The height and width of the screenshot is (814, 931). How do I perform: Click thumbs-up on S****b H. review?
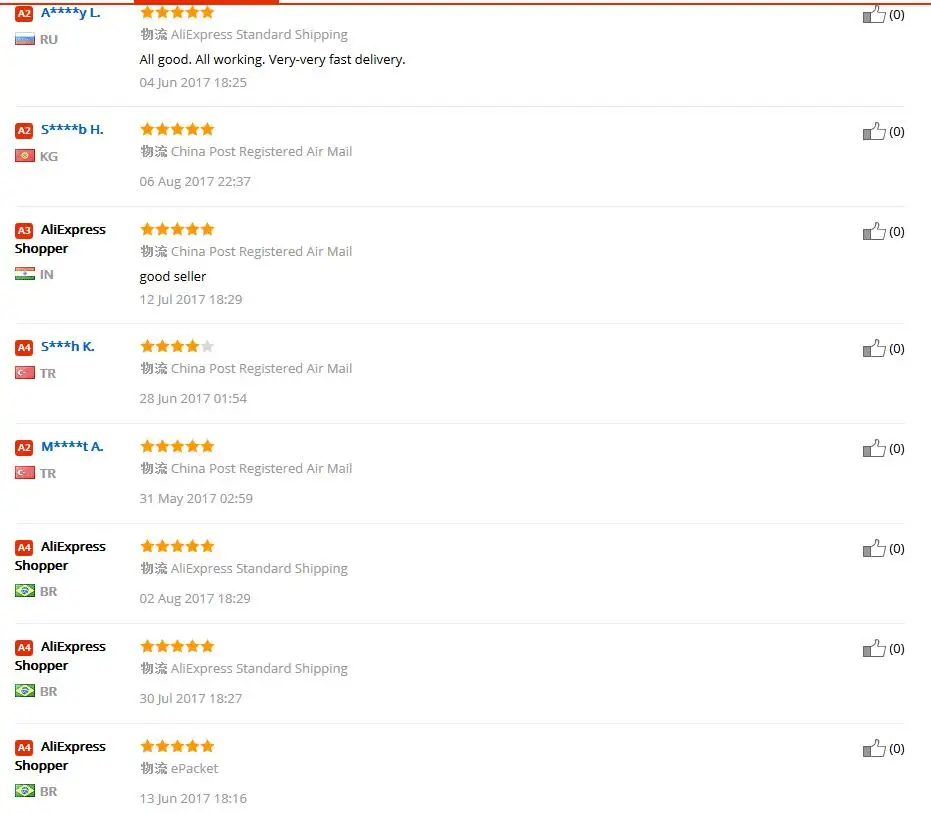(x=875, y=131)
